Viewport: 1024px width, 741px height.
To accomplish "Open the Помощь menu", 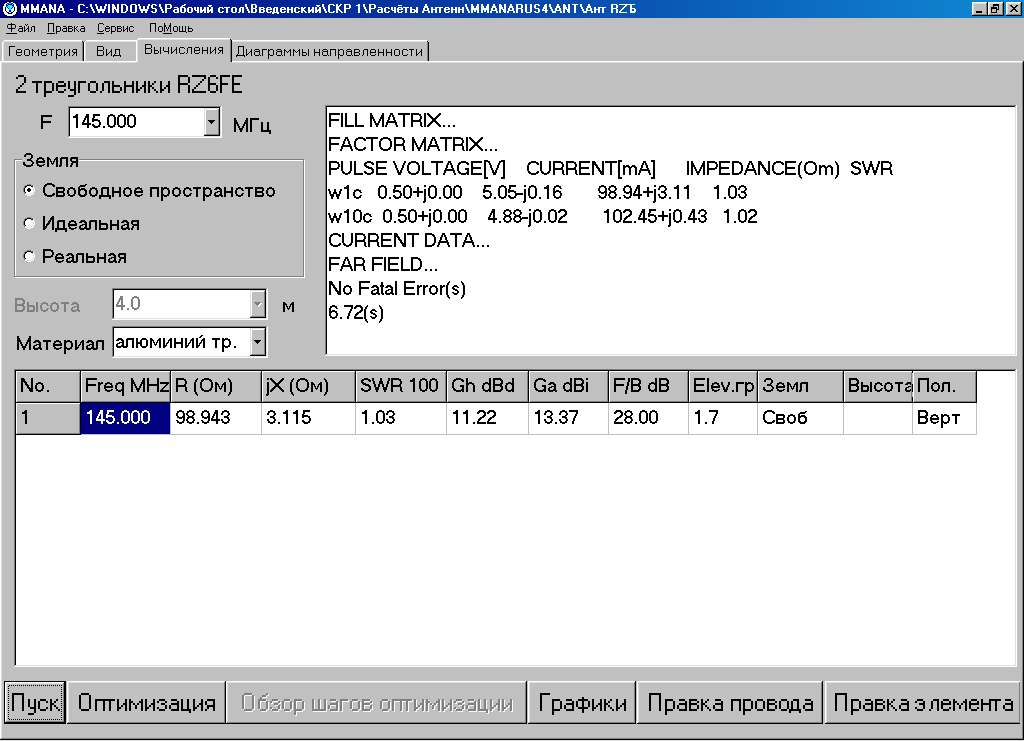I will coord(171,28).
